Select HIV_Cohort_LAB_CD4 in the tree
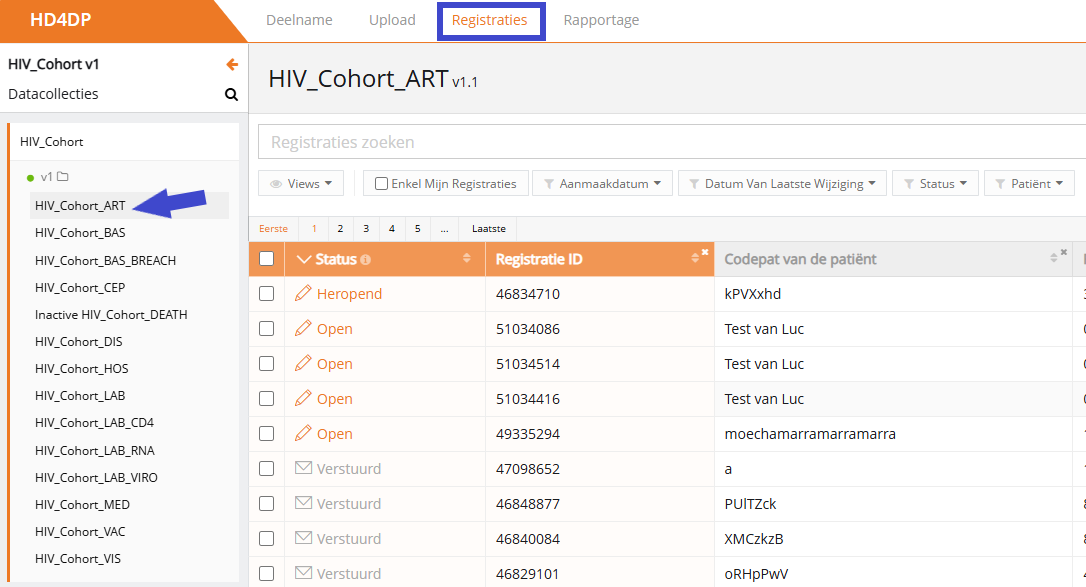Viewport: 1086px width, 587px height. click(x=94, y=423)
